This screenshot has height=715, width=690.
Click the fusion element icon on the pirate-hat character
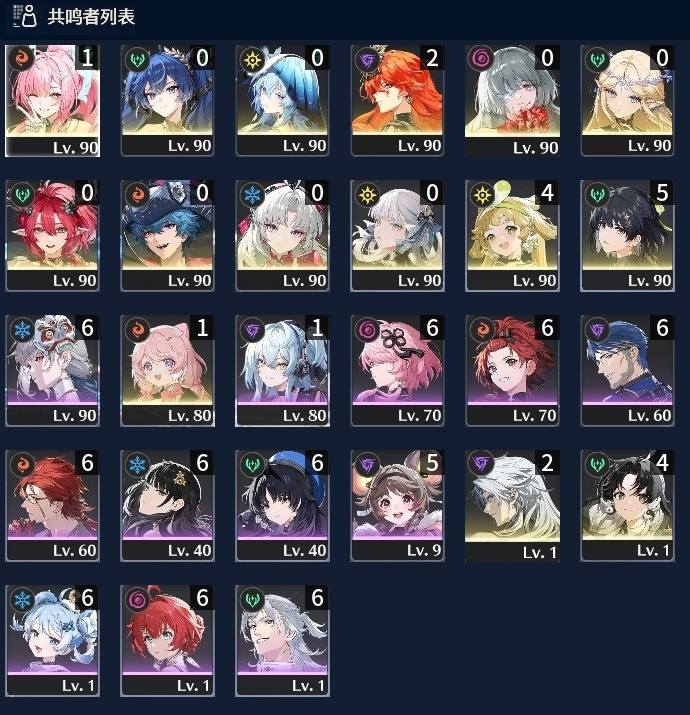click(137, 194)
